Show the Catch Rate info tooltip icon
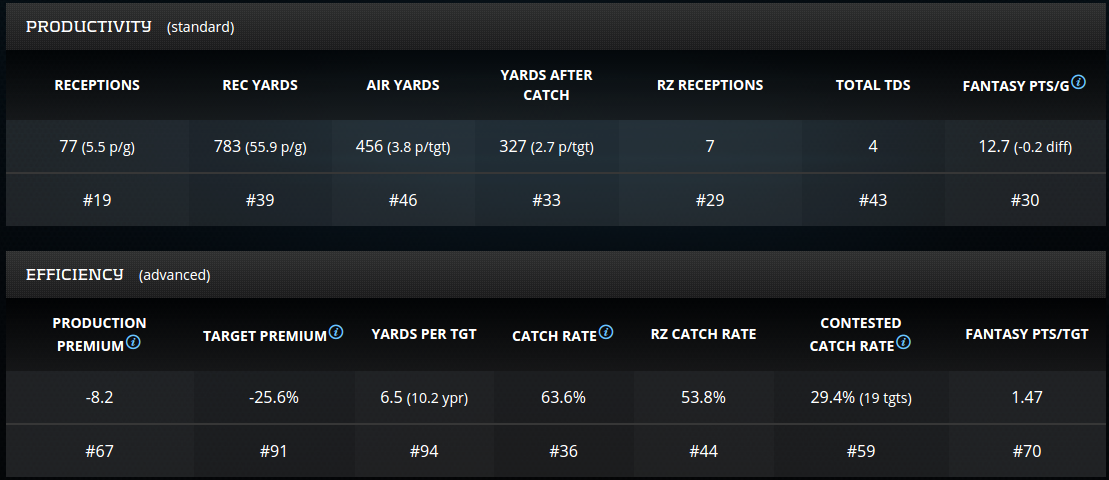This screenshot has width=1109, height=480. pos(606,333)
